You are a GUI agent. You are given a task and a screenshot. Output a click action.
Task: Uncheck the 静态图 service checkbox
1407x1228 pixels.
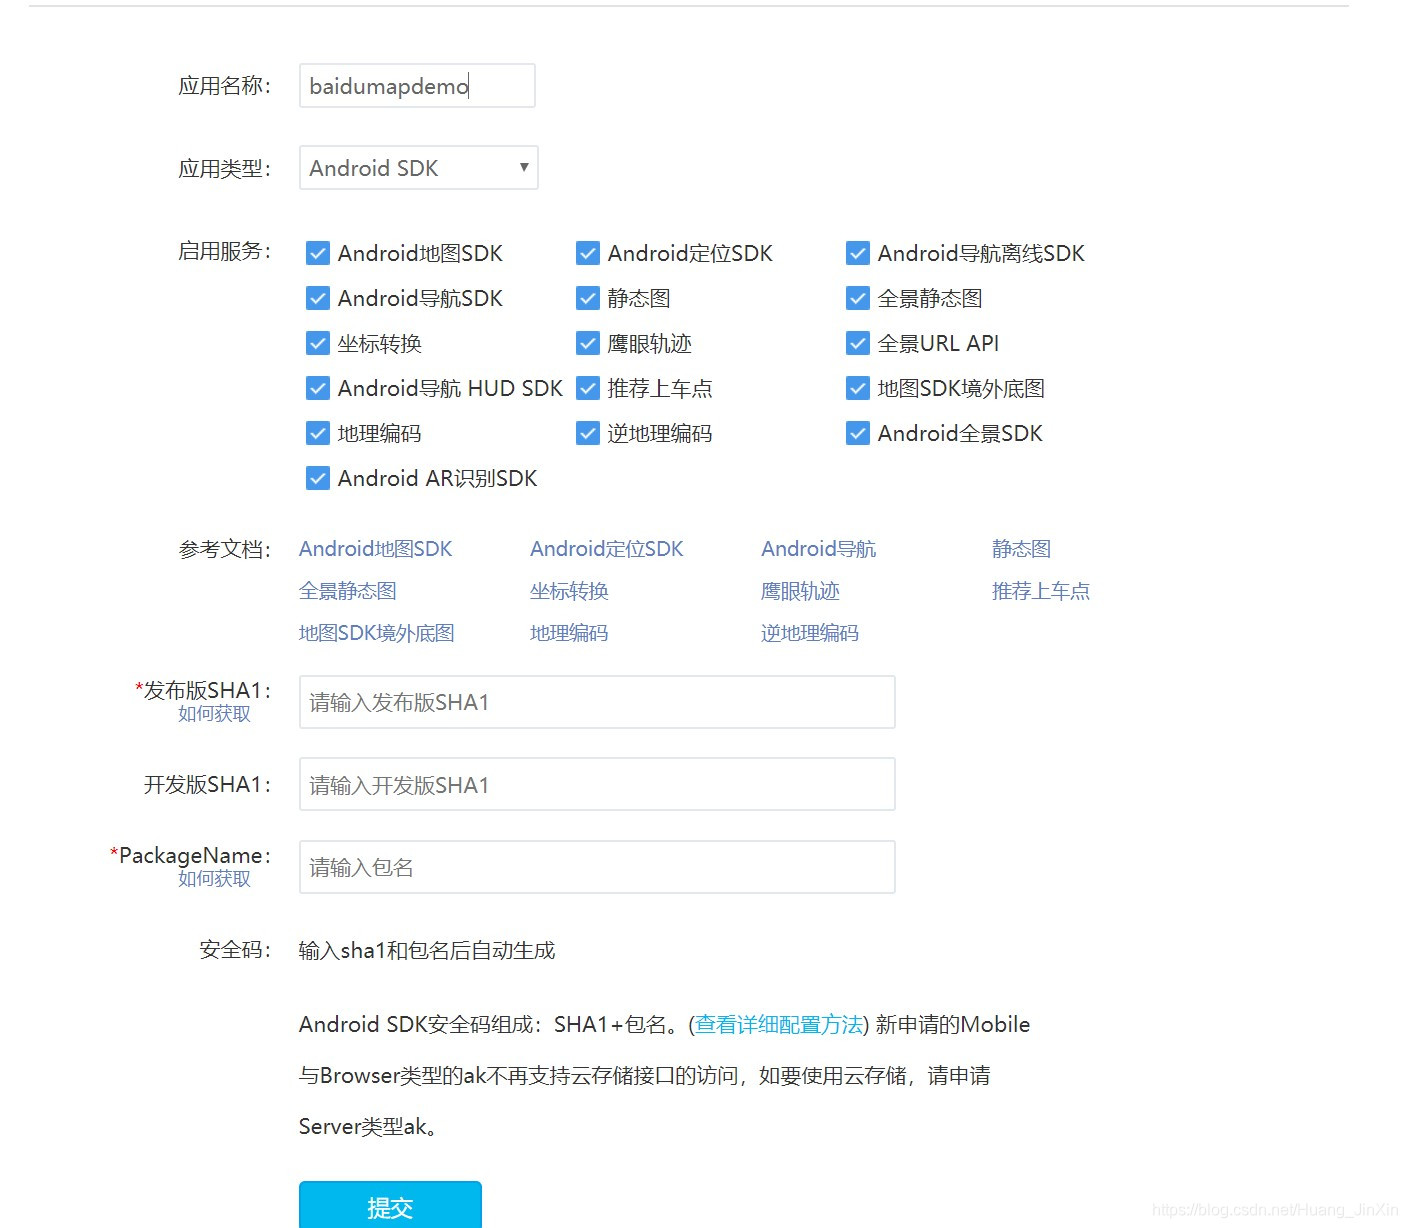click(x=588, y=298)
